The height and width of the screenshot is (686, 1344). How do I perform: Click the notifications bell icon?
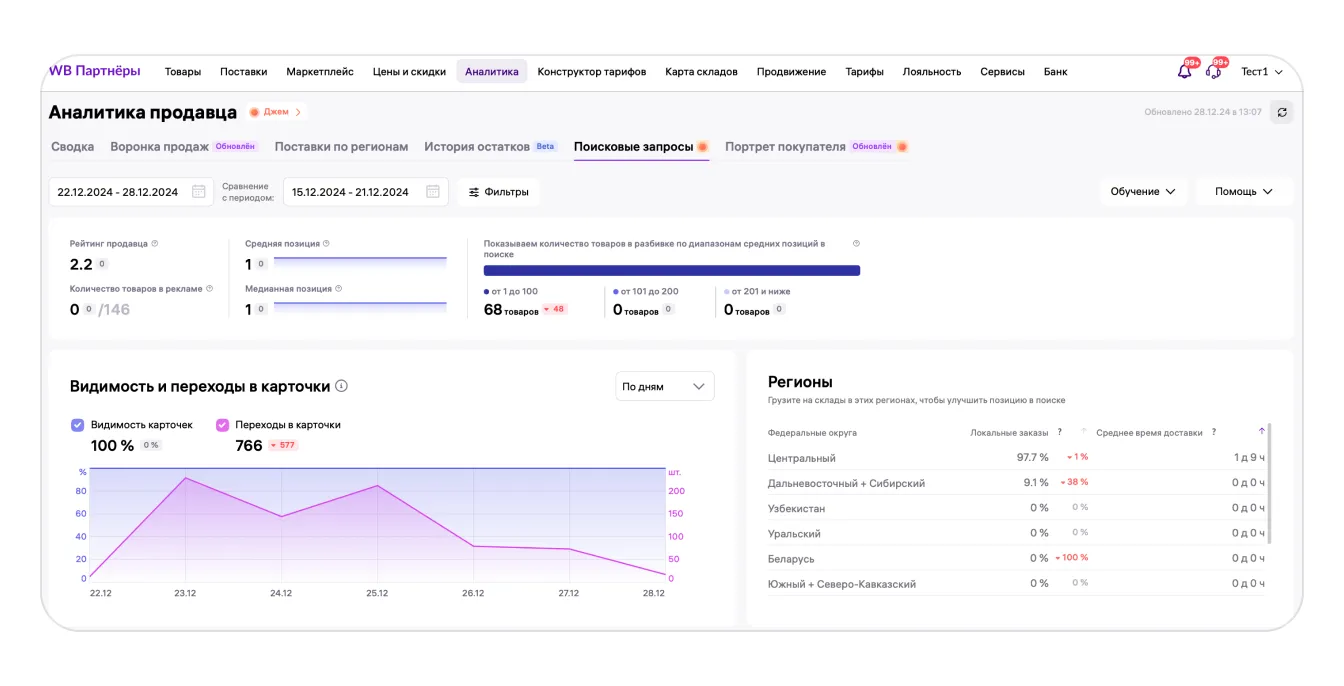[x=1185, y=72]
